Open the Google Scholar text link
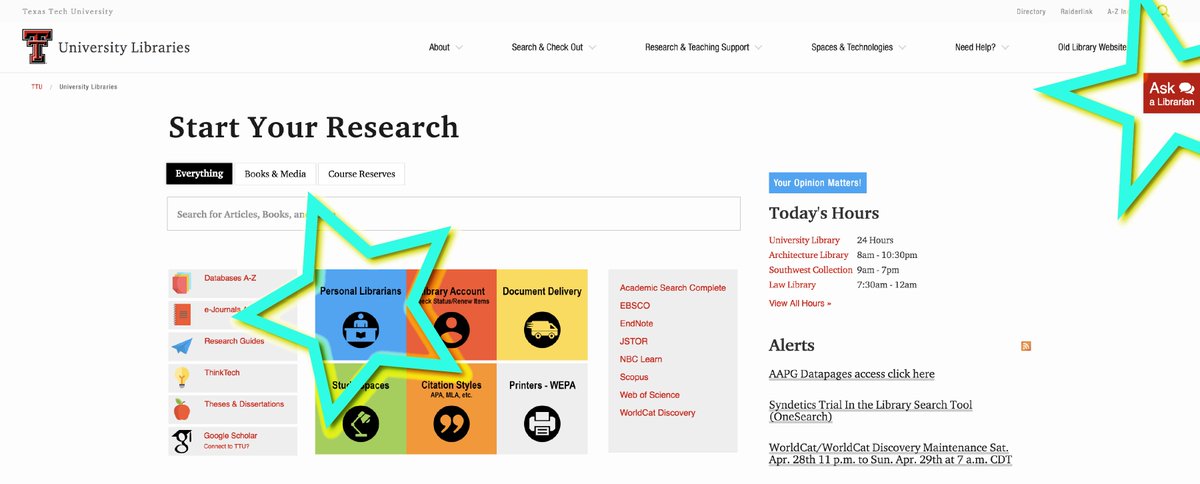This screenshot has width=1200, height=484. [230, 435]
